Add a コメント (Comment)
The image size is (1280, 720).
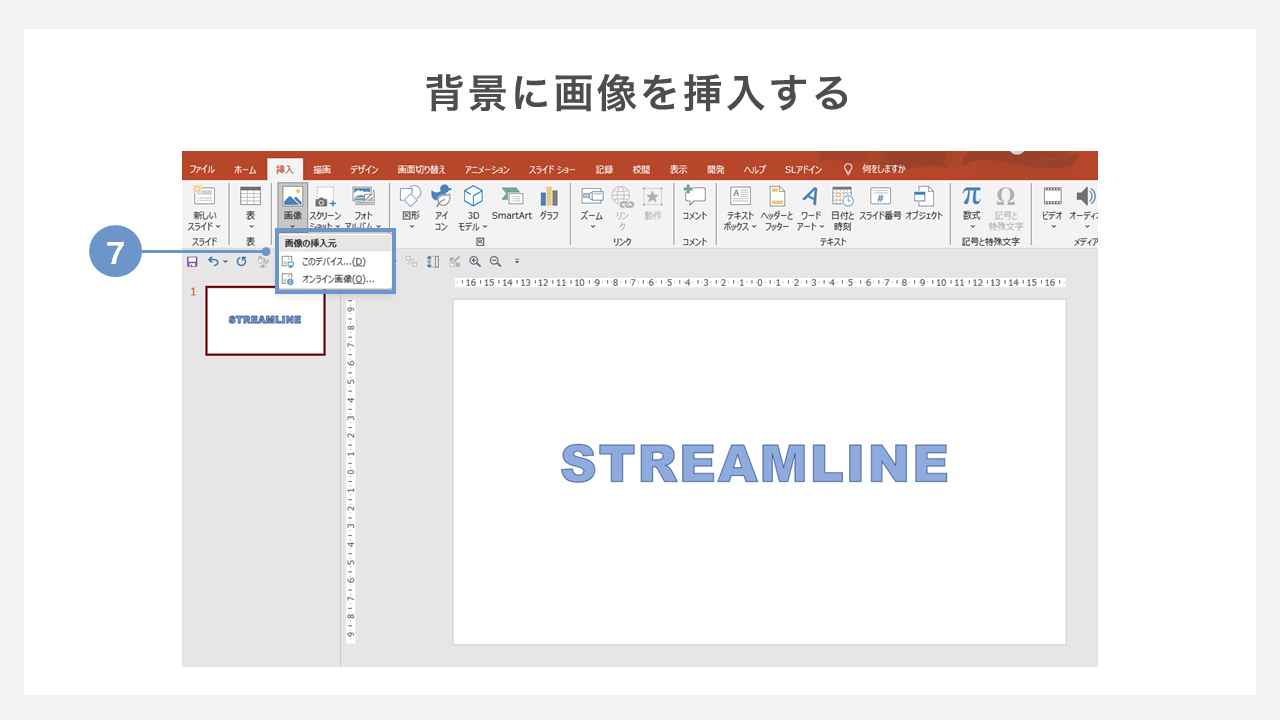pos(694,203)
